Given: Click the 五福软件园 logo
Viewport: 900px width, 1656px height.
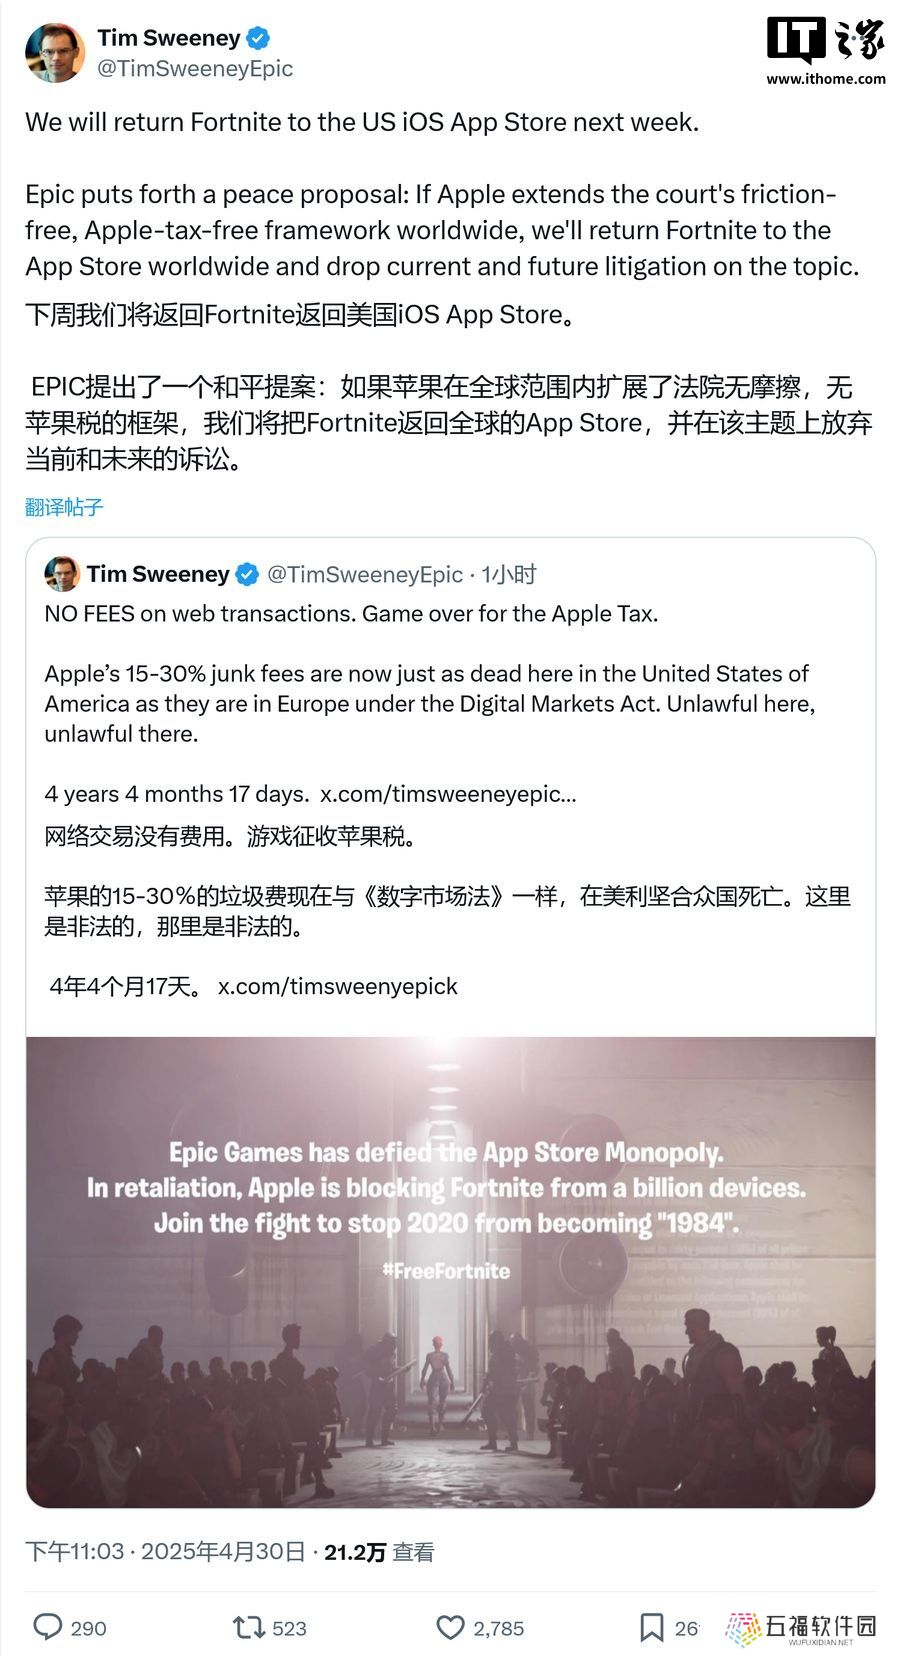Looking at the screenshot, I should 801,1629.
